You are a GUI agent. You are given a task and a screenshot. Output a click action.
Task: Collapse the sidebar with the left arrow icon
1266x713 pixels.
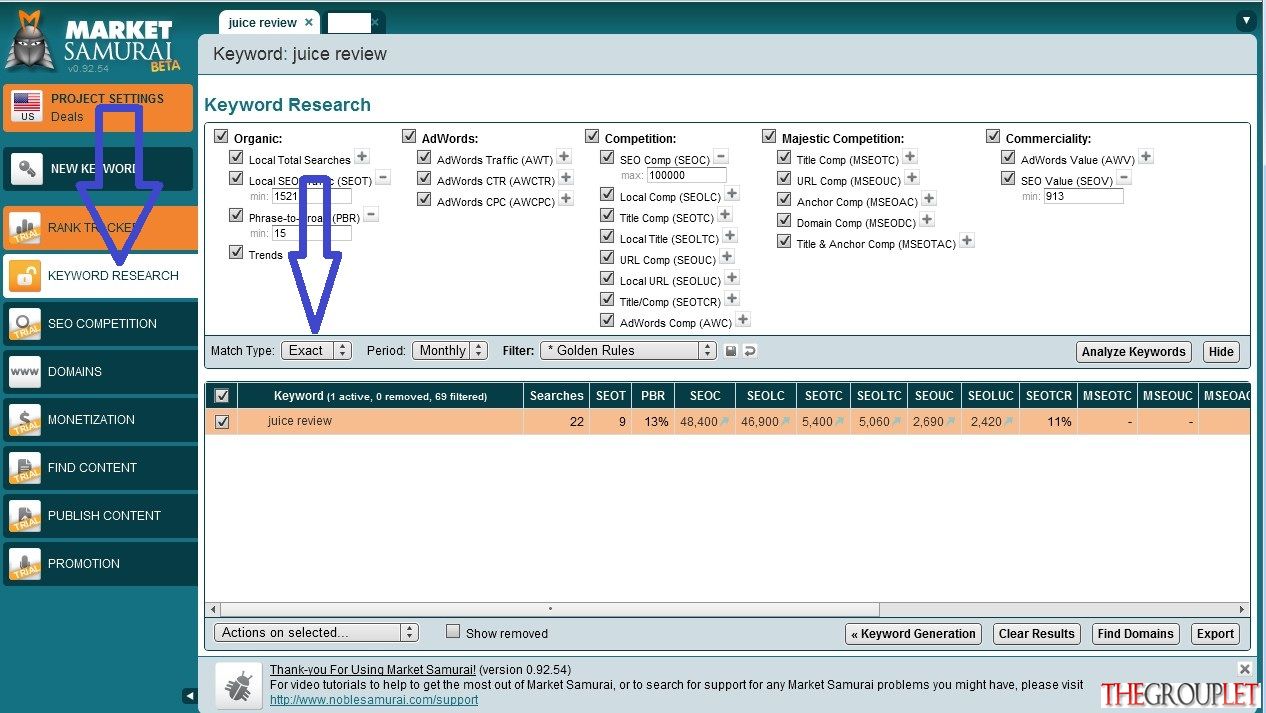(189, 695)
